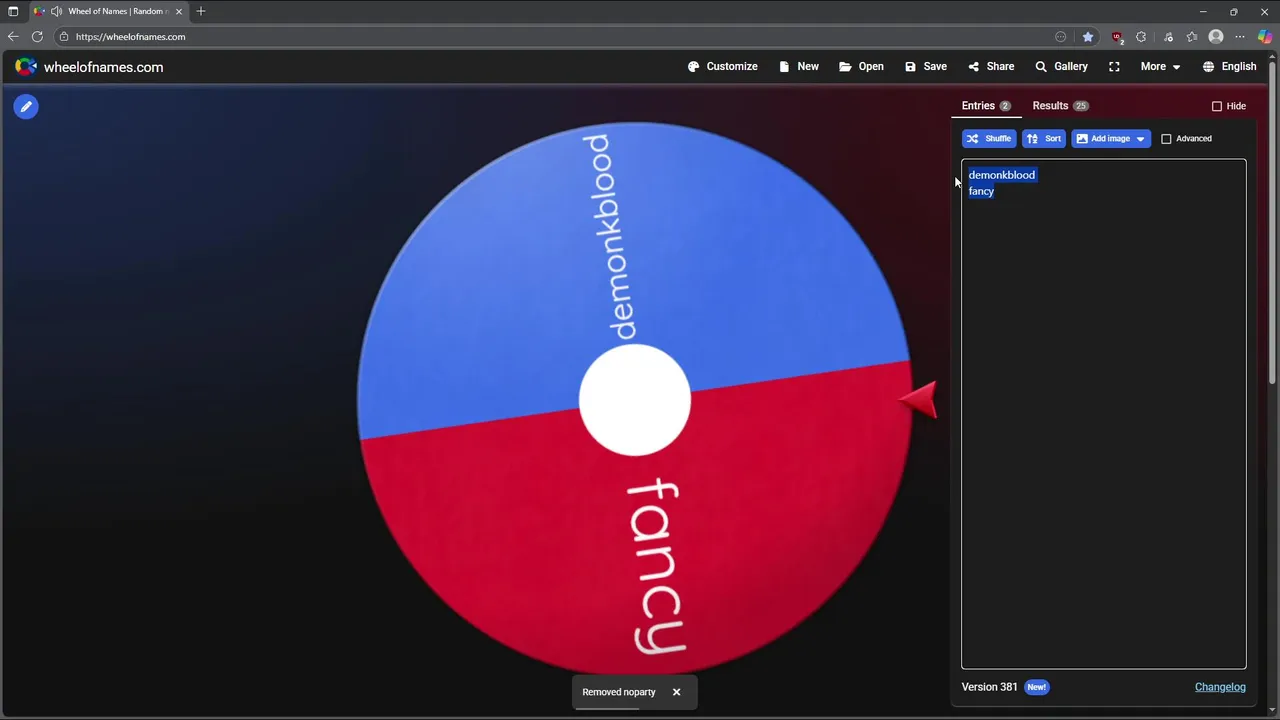Image resolution: width=1280 pixels, height=720 pixels.
Task: Click the wheelofnames.com logo
Action: point(89,67)
